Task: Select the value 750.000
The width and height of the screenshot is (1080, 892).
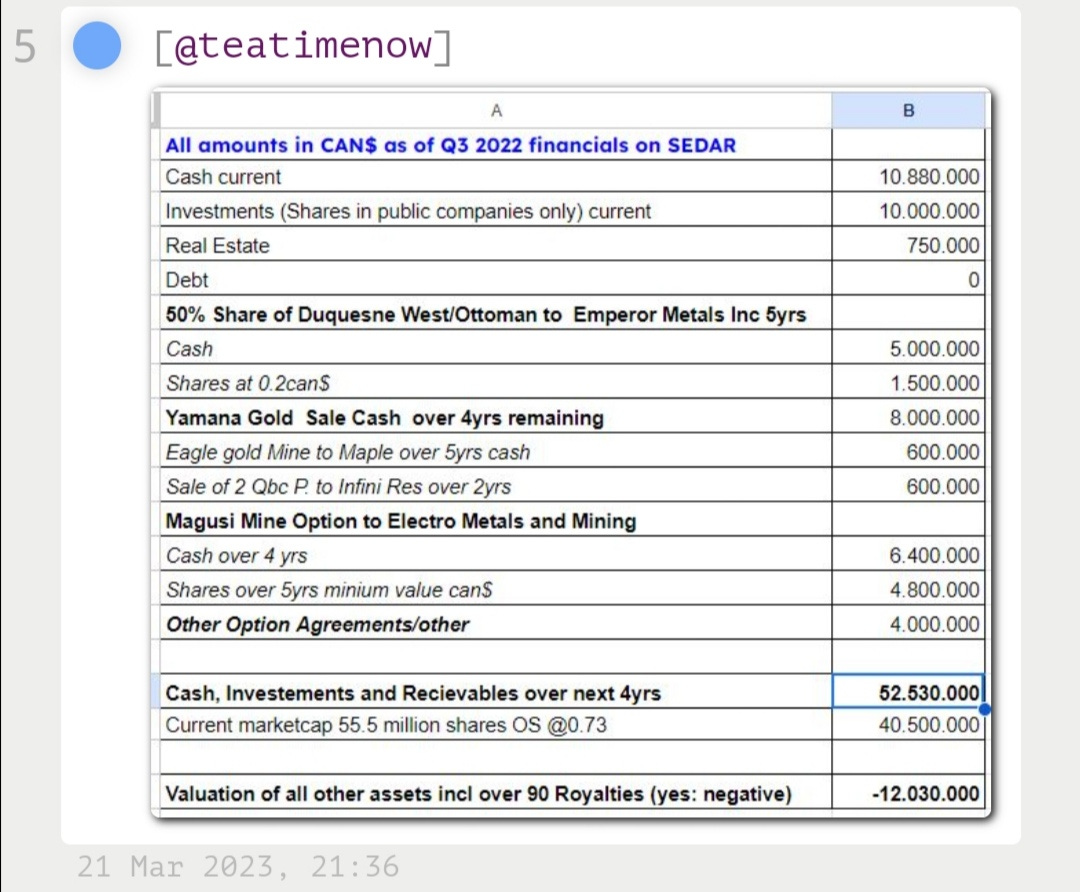Action: point(943,246)
